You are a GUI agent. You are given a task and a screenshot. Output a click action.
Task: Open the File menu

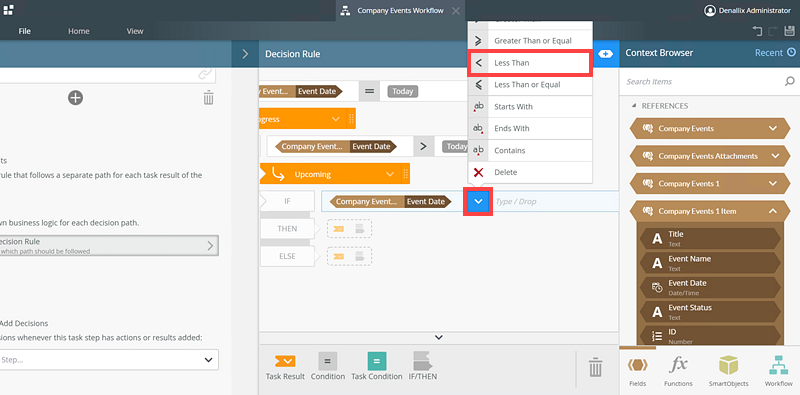24,31
